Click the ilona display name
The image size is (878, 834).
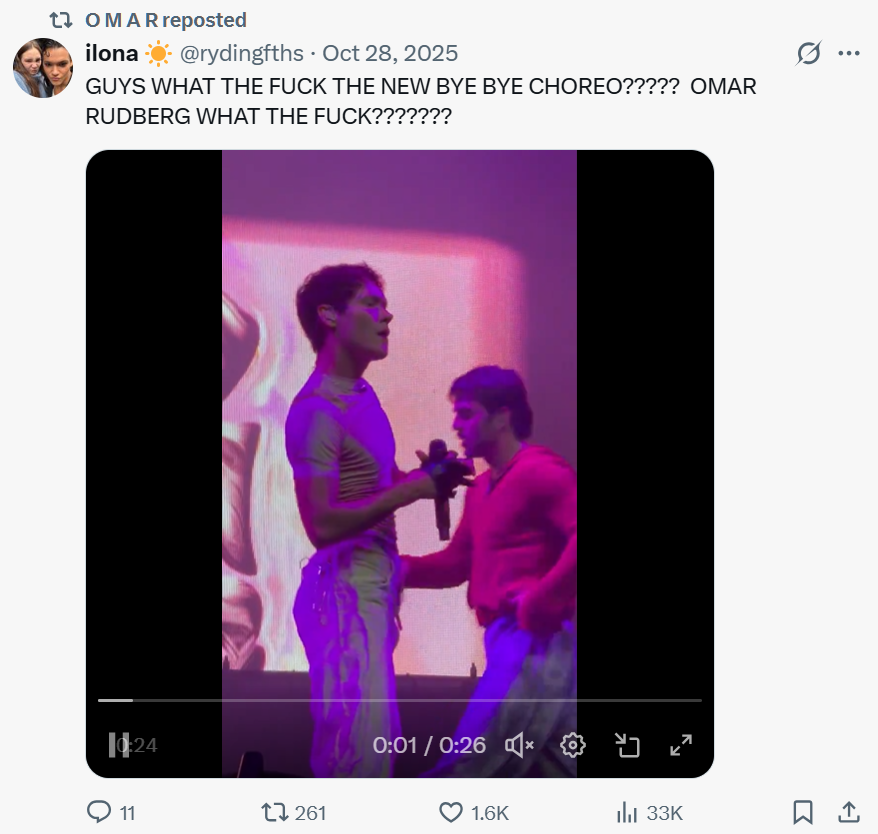(x=112, y=54)
